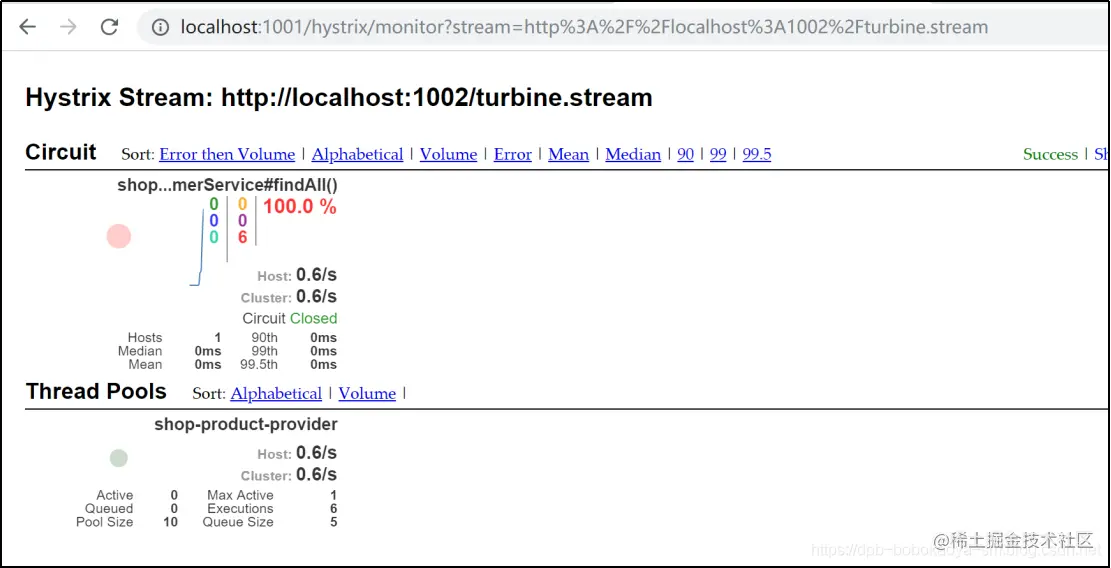The height and width of the screenshot is (568, 1111).
Task: Click the browser forward arrow
Action: pos(68,28)
